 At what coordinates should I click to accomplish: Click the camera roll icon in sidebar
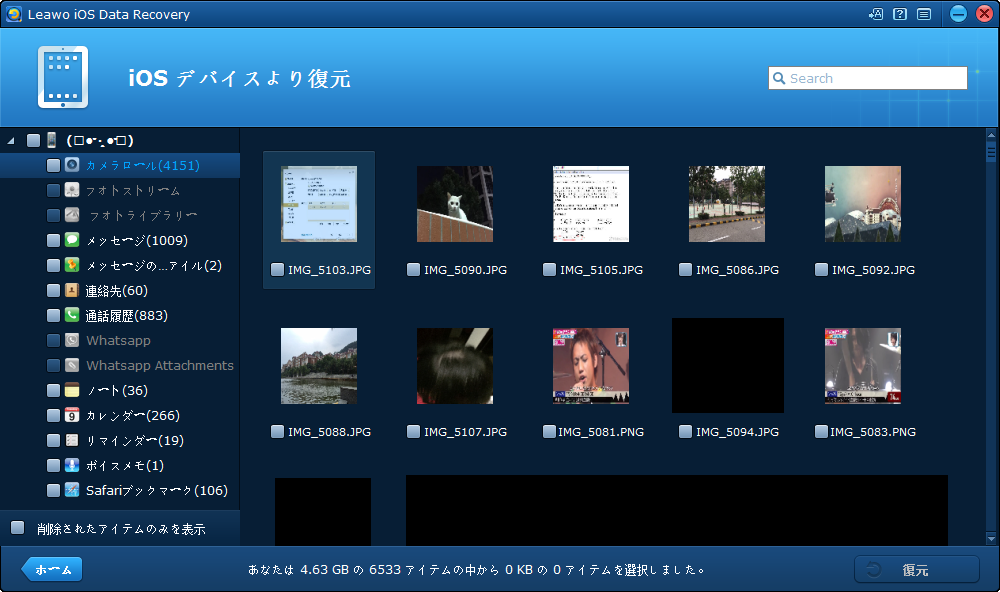click(72, 165)
